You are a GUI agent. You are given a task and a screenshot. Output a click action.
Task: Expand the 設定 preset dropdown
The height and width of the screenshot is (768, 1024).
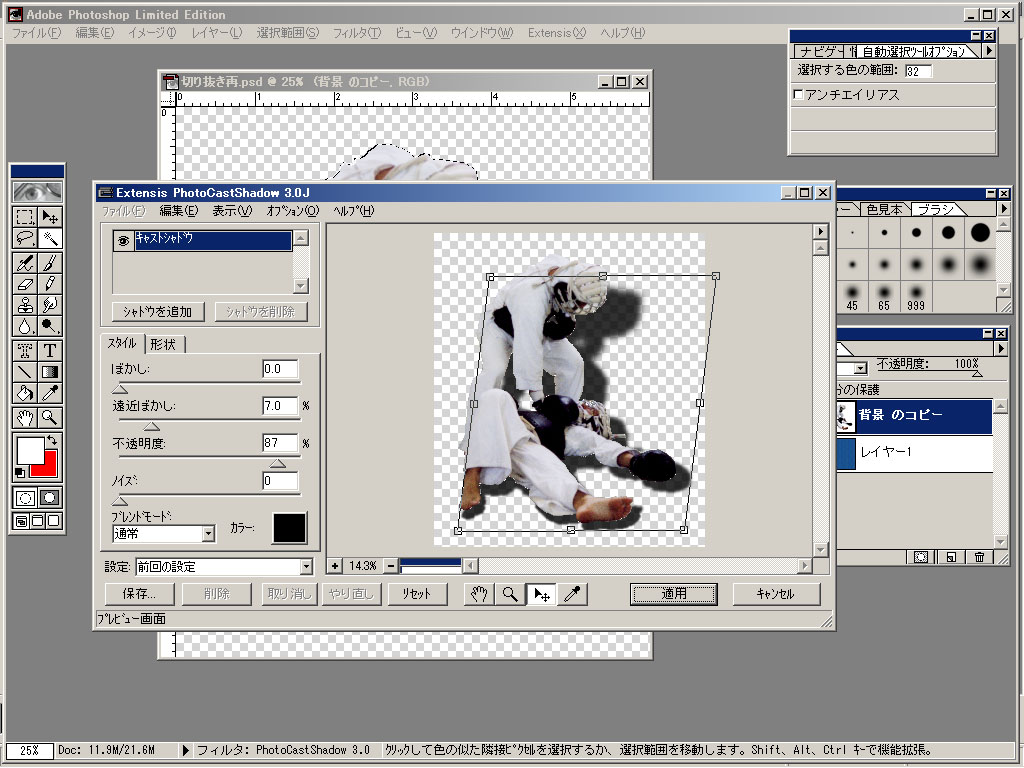(x=306, y=567)
